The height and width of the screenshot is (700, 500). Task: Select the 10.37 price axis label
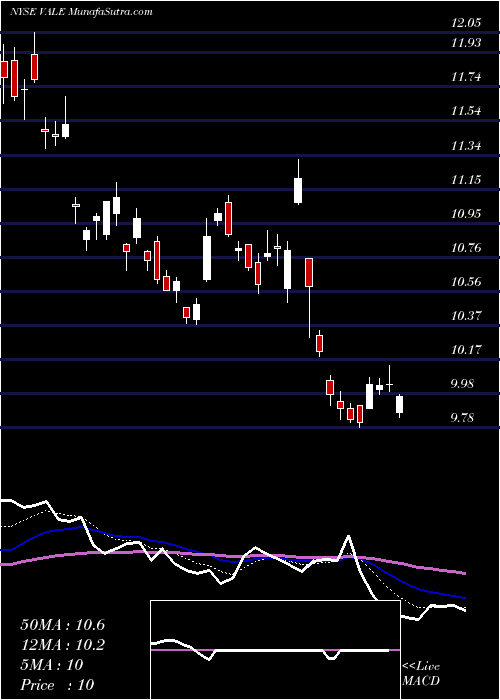click(x=466, y=316)
